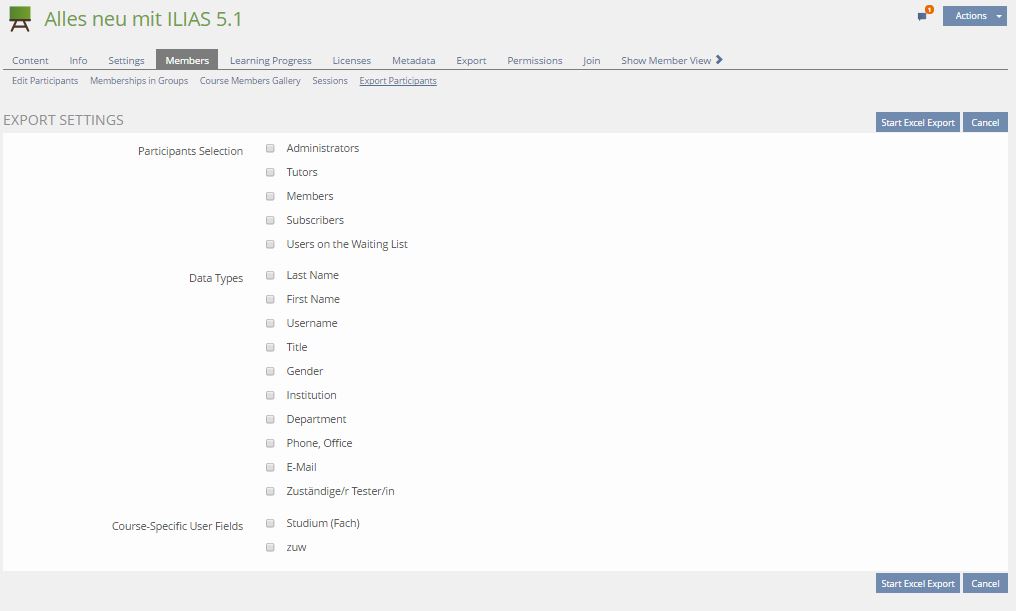This screenshot has width=1016, height=611.
Task: Open Course Members Gallery subtab
Action: tap(250, 81)
